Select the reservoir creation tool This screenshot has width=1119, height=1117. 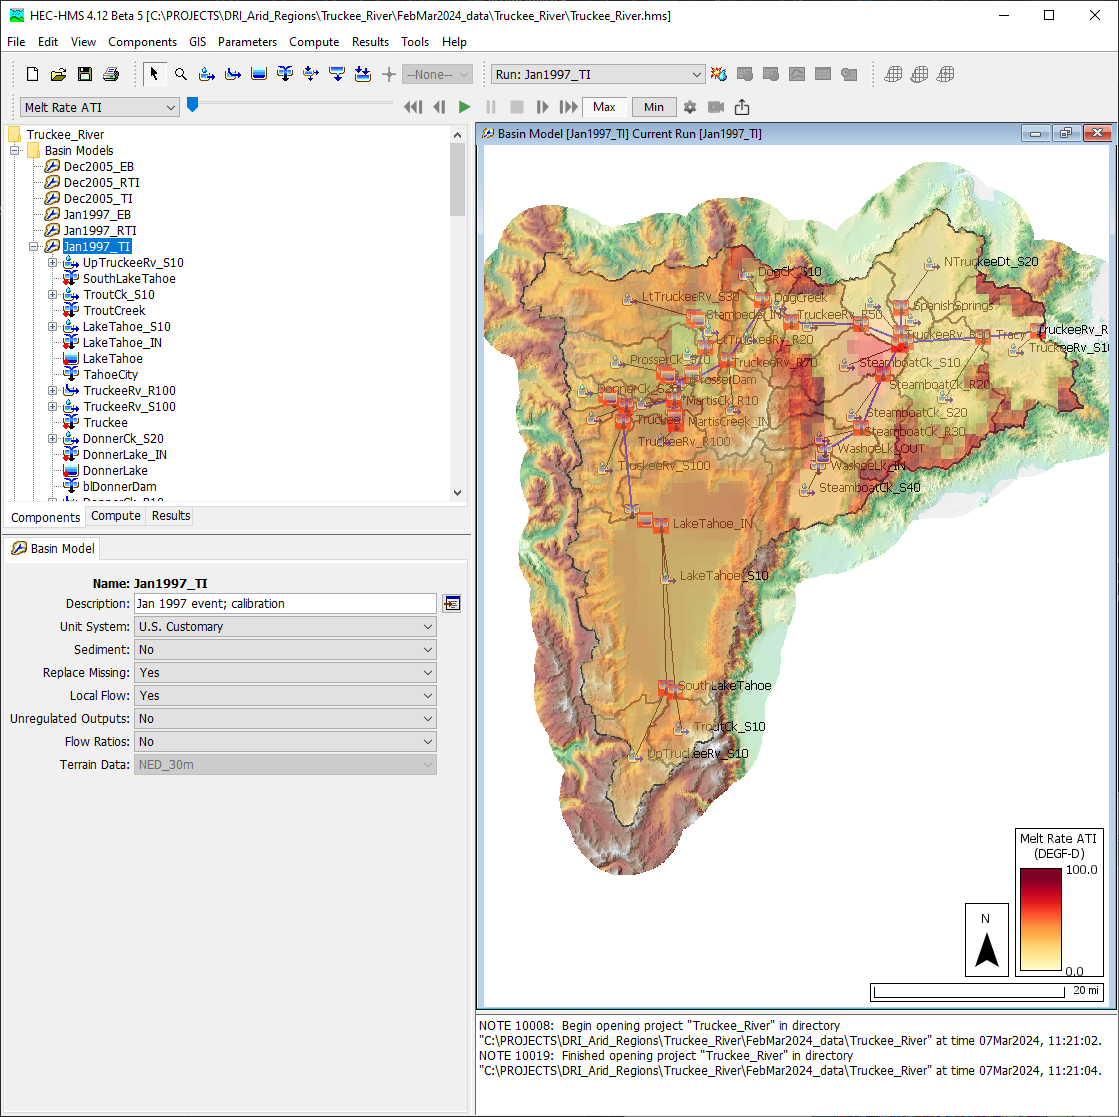(x=259, y=74)
